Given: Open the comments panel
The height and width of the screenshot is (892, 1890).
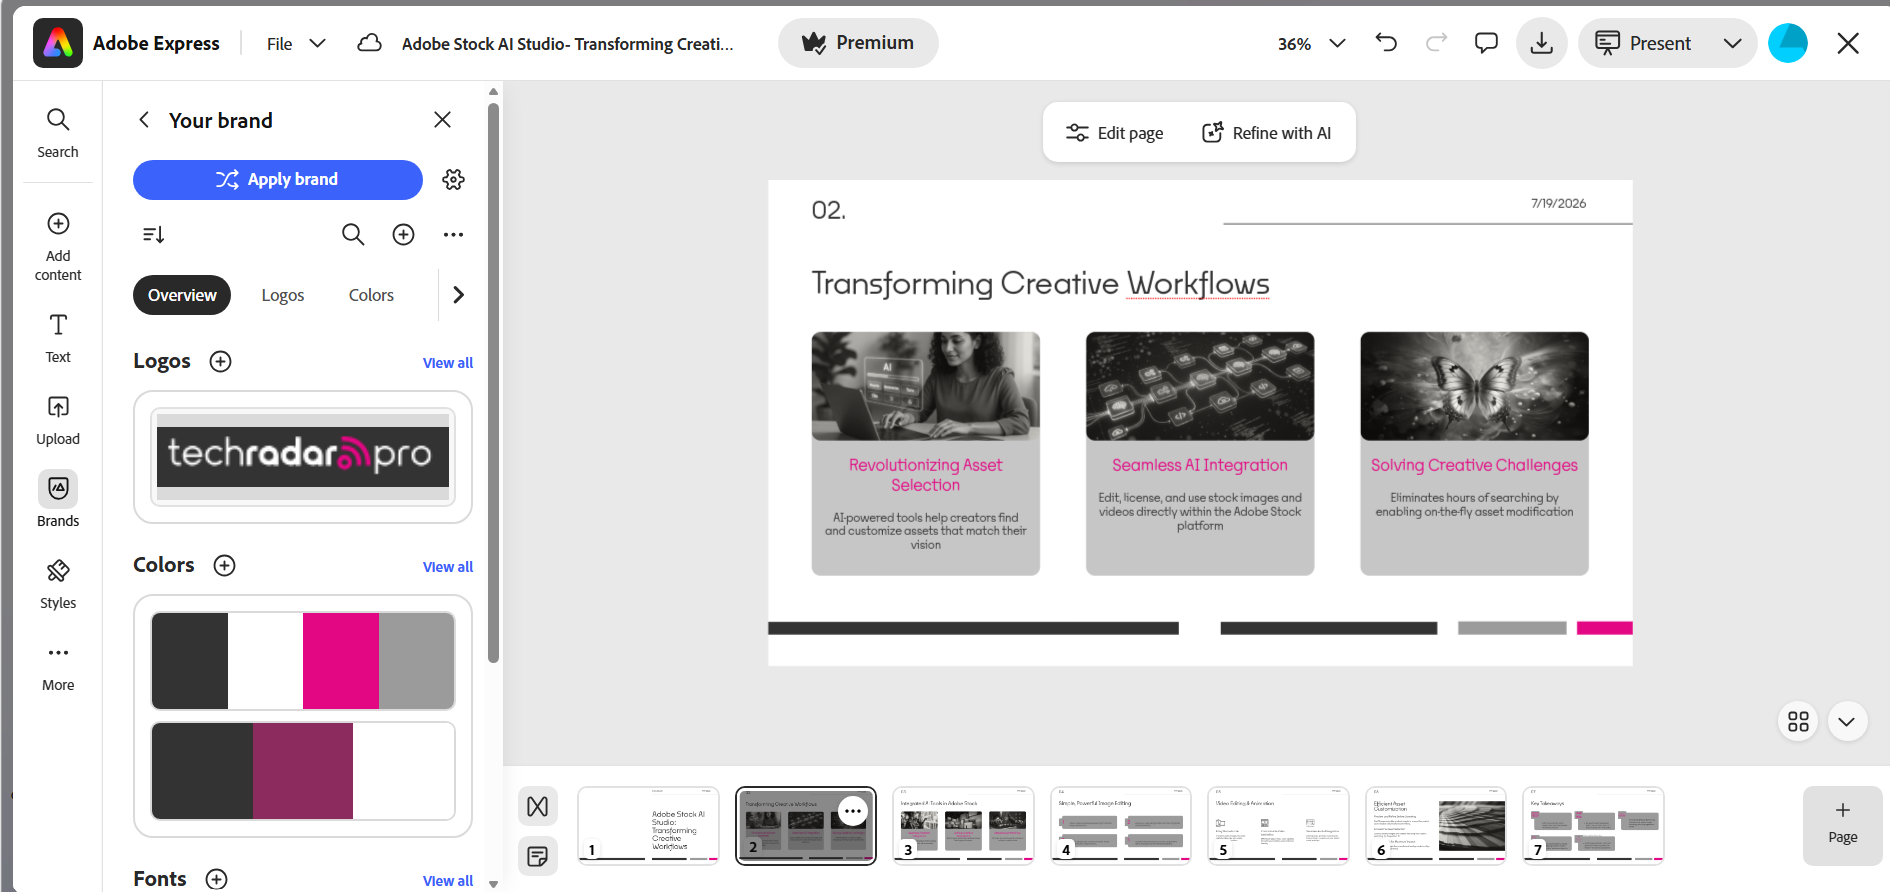Looking at the screenshot, I should (1486, 43).
